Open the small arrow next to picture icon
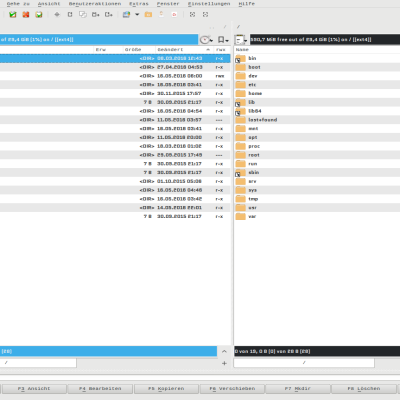 click(137, 15)
